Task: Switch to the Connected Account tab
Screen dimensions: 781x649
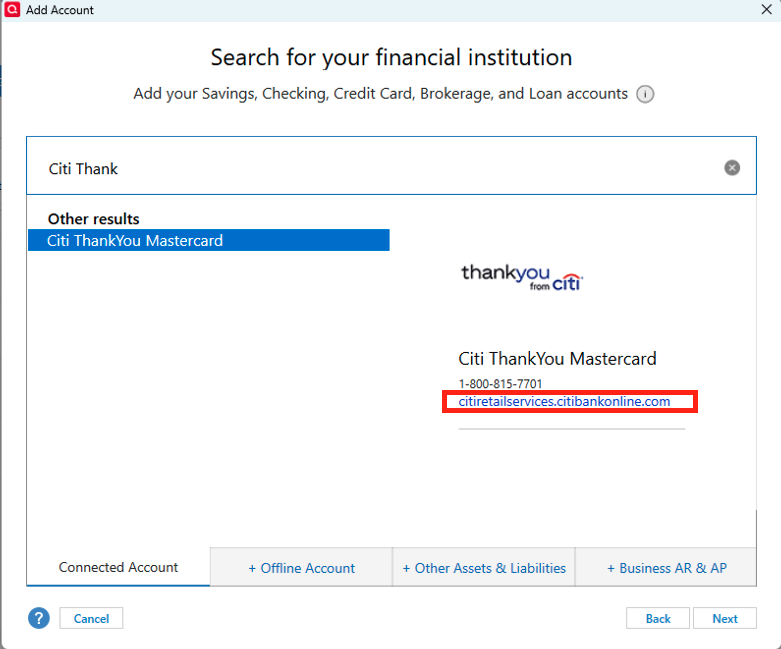Action: (119, 567)
